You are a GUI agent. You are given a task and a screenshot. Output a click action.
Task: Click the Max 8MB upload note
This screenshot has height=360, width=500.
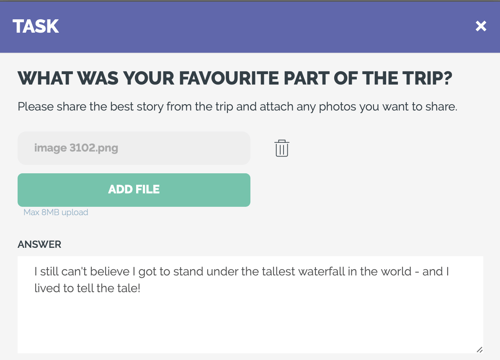click(56, 212)
